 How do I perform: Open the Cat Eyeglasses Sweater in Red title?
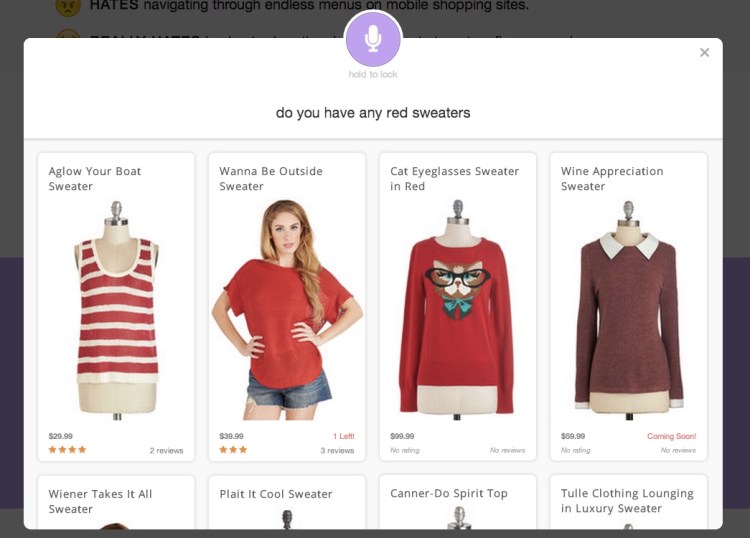(454, 178)
